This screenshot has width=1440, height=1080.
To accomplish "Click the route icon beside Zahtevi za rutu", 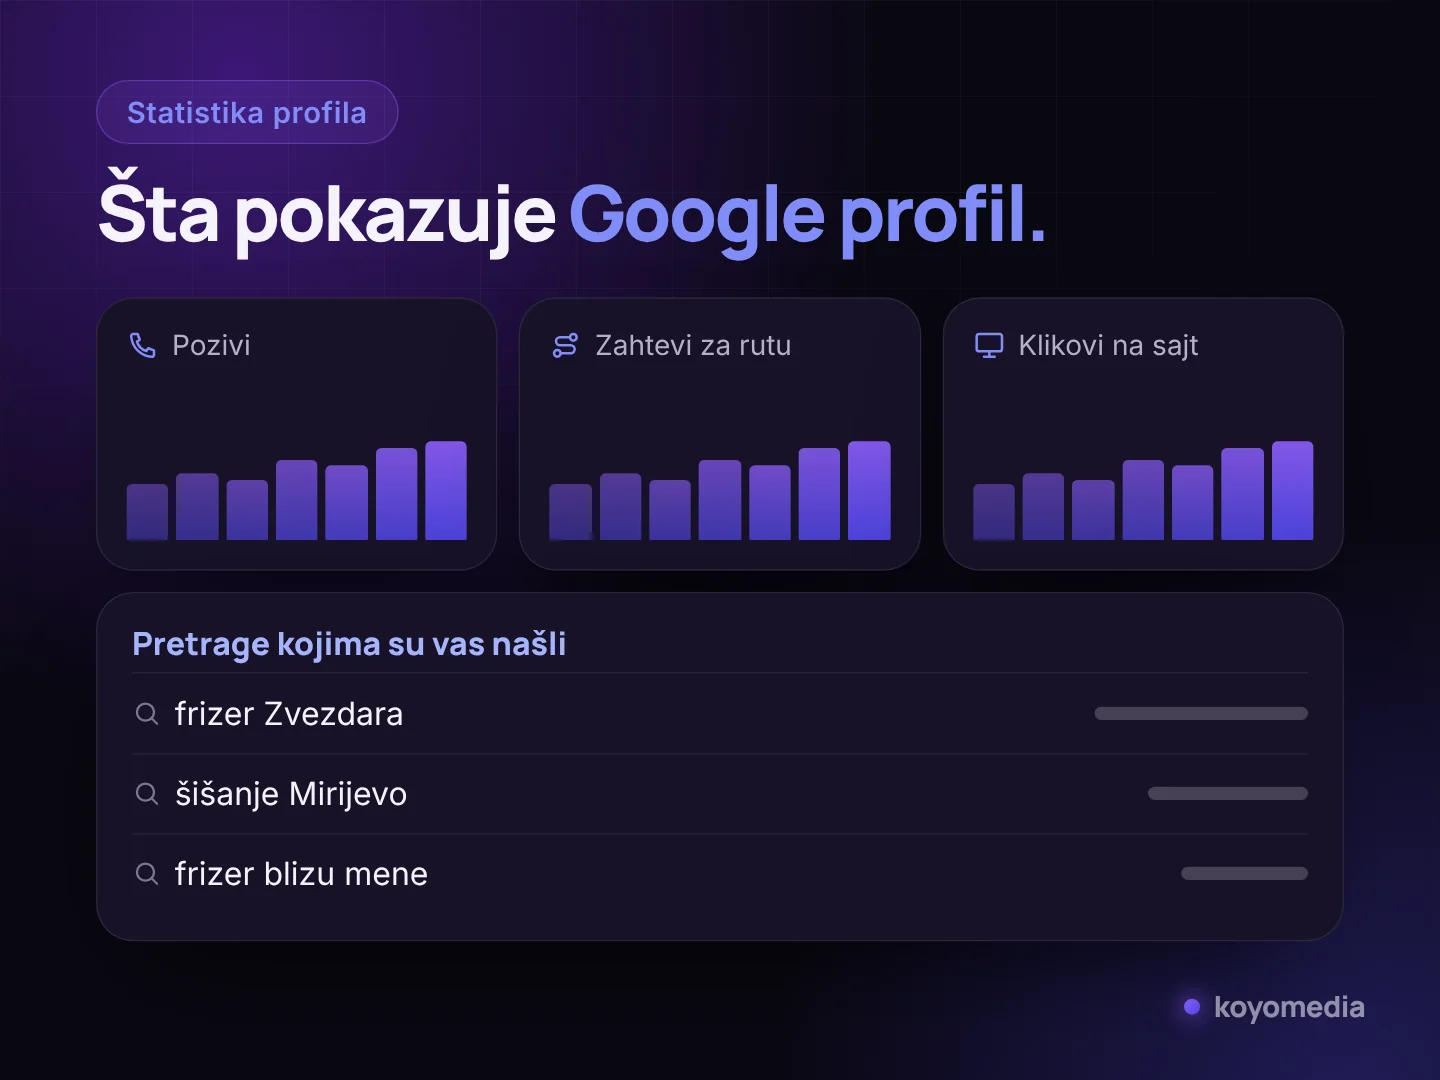I will point(565,345).
